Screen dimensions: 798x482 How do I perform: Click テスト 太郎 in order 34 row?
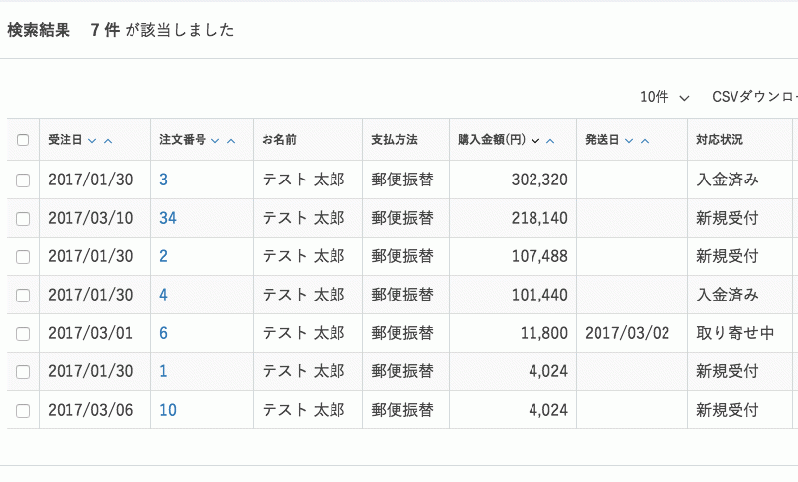point(303,218)
